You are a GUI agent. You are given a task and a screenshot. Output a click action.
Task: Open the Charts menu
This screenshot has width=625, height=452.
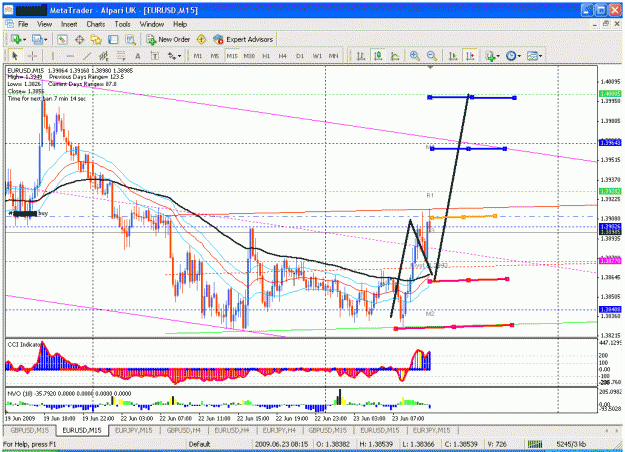(x=96, y=24)
